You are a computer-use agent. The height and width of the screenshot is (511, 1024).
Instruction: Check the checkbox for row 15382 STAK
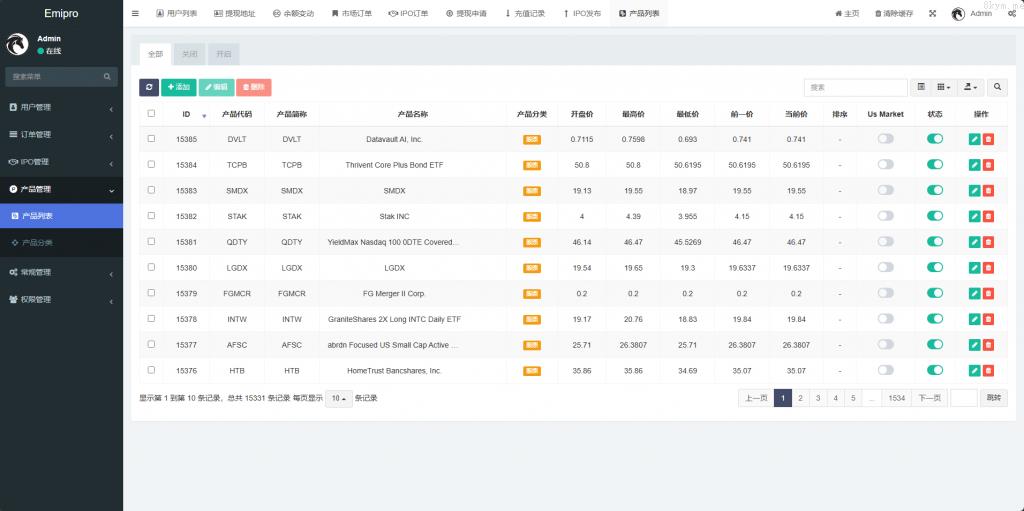point(151,216)
